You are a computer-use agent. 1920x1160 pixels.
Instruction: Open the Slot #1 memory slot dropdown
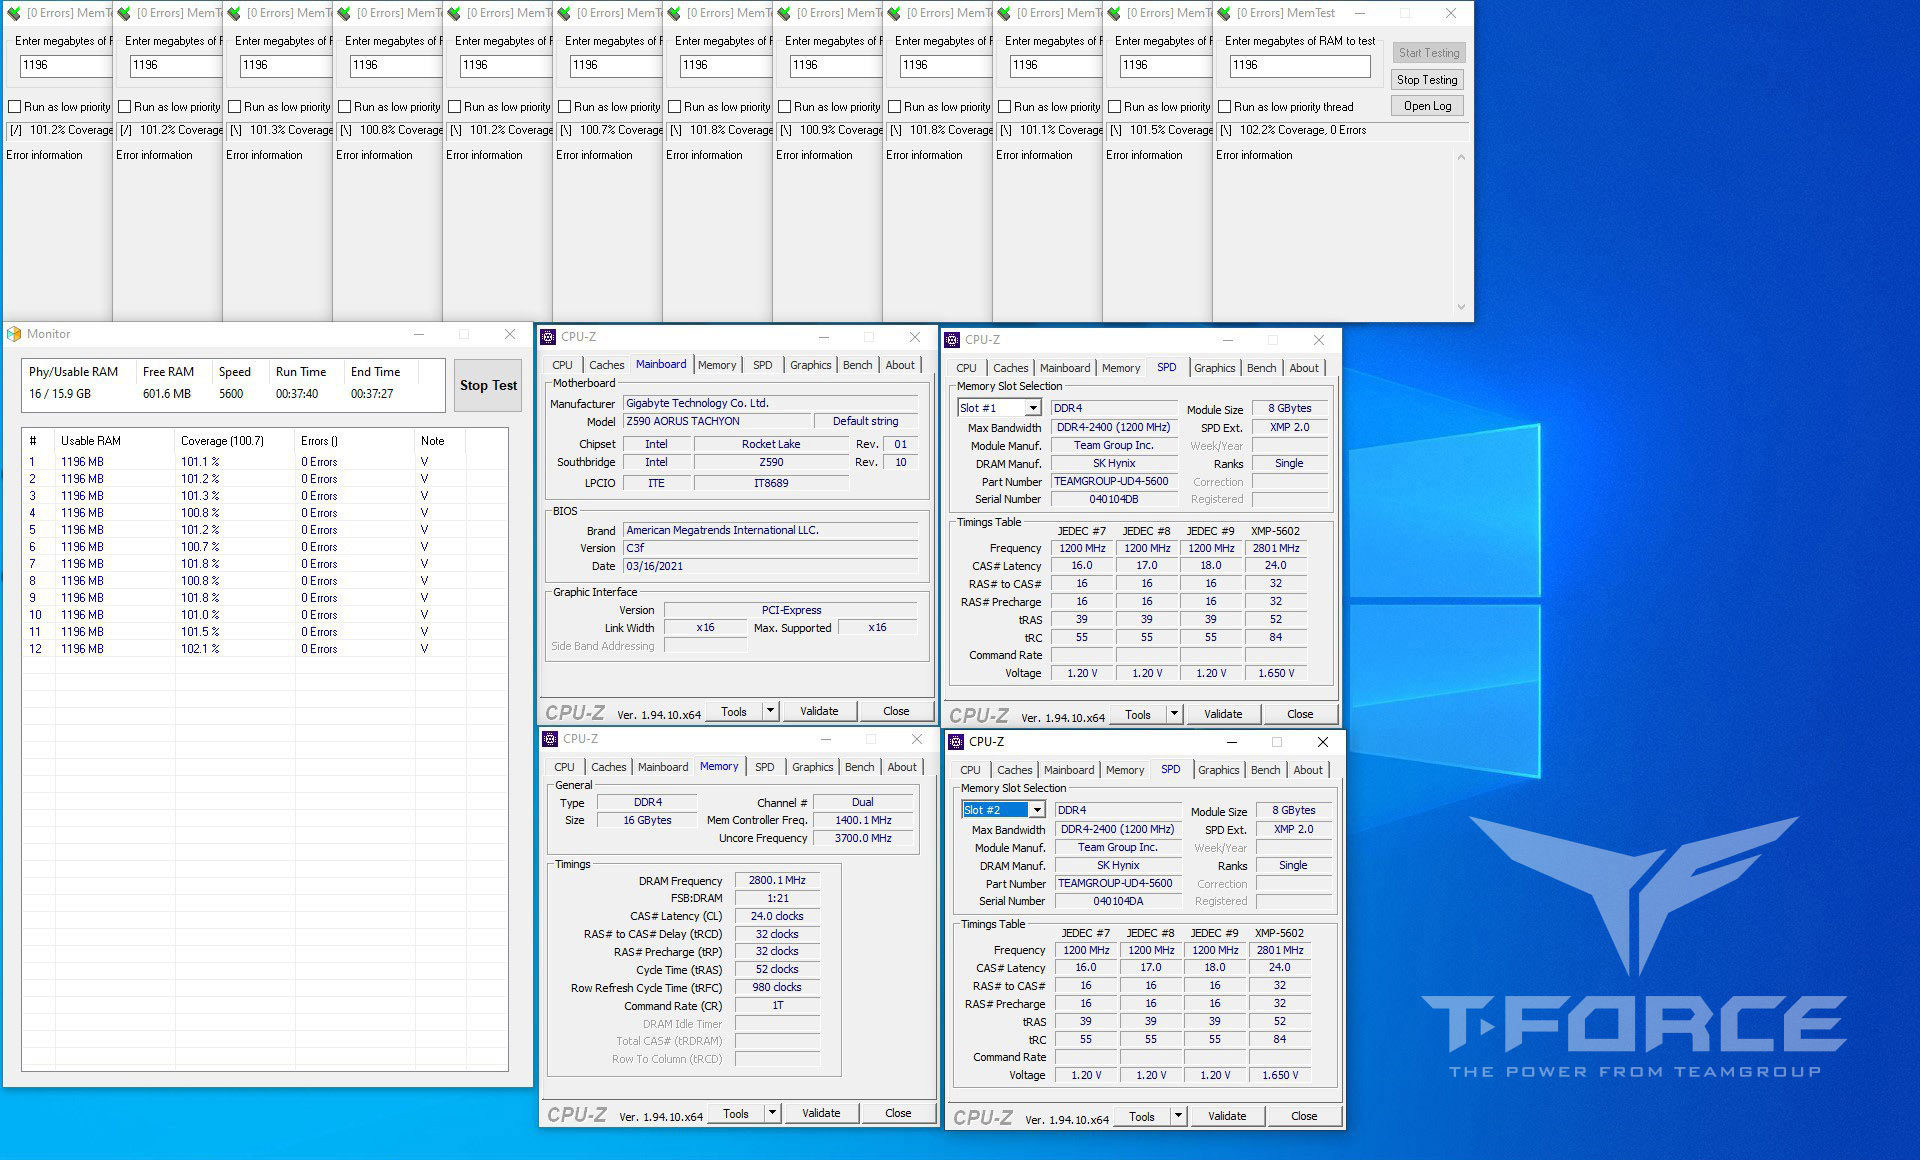(x=1033, y=408)
